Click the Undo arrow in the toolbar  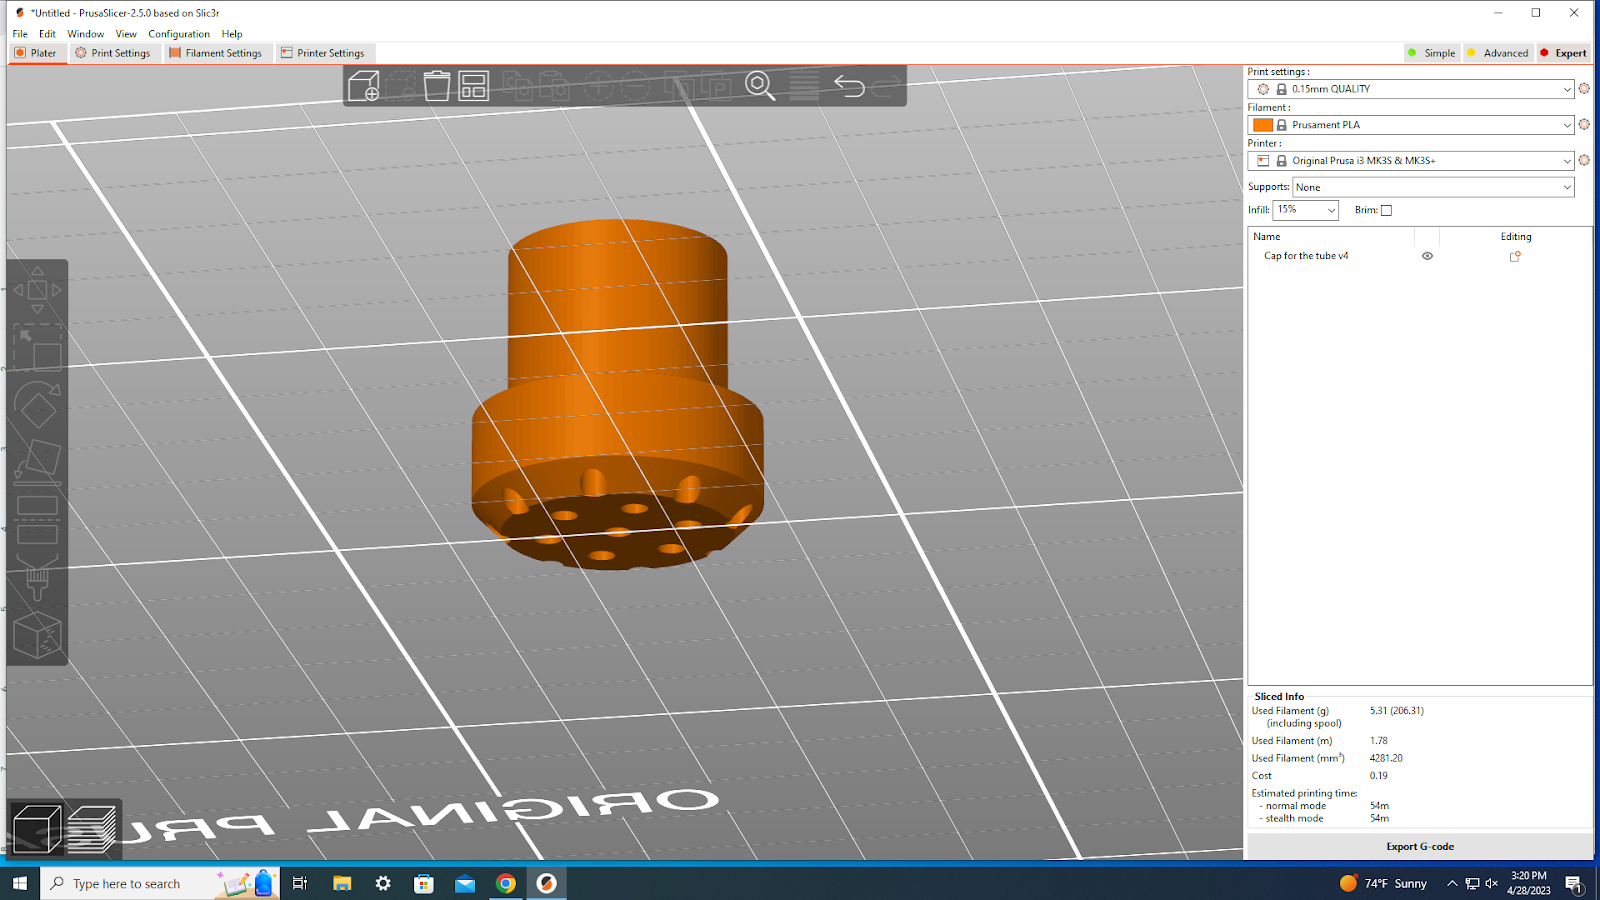coord(849,86)
